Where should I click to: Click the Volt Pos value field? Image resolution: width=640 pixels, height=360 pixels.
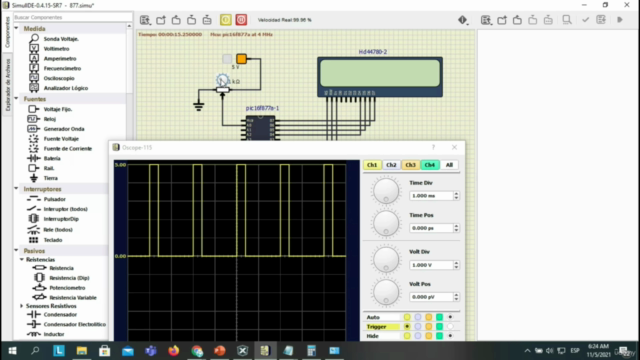tap(431, 297)
